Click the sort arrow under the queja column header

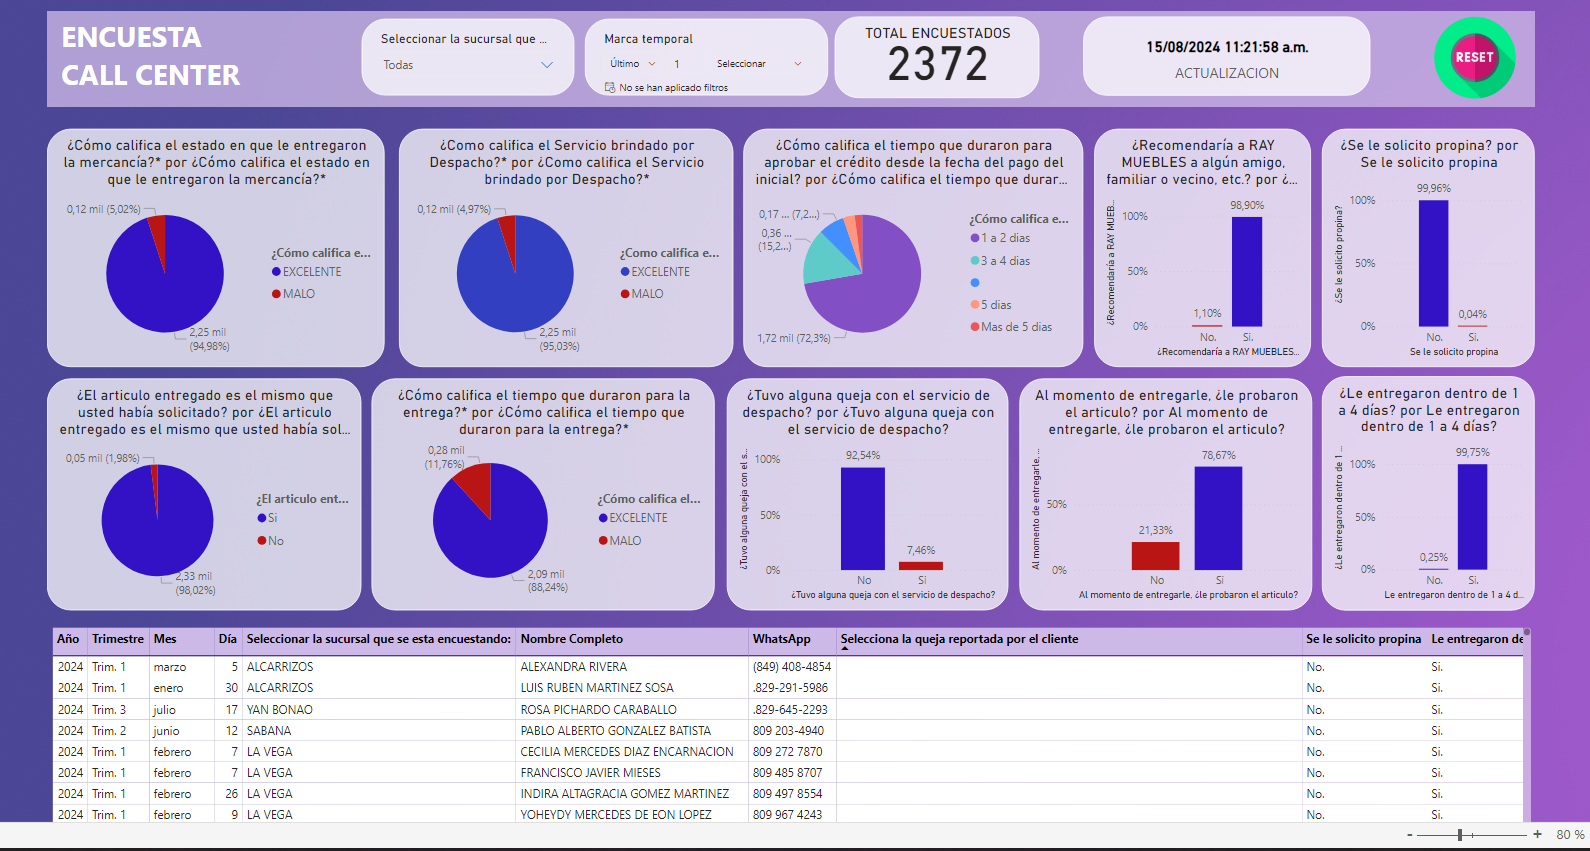(x=845, y=649)
